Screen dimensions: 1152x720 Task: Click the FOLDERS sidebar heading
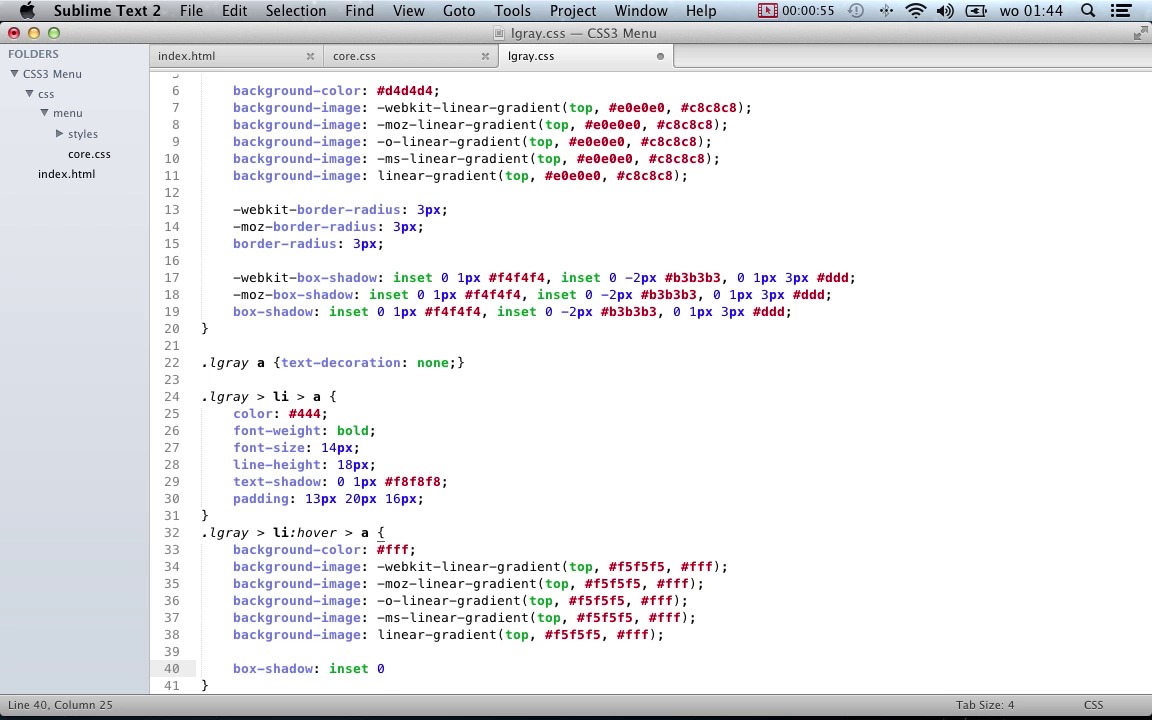point(33,54)
